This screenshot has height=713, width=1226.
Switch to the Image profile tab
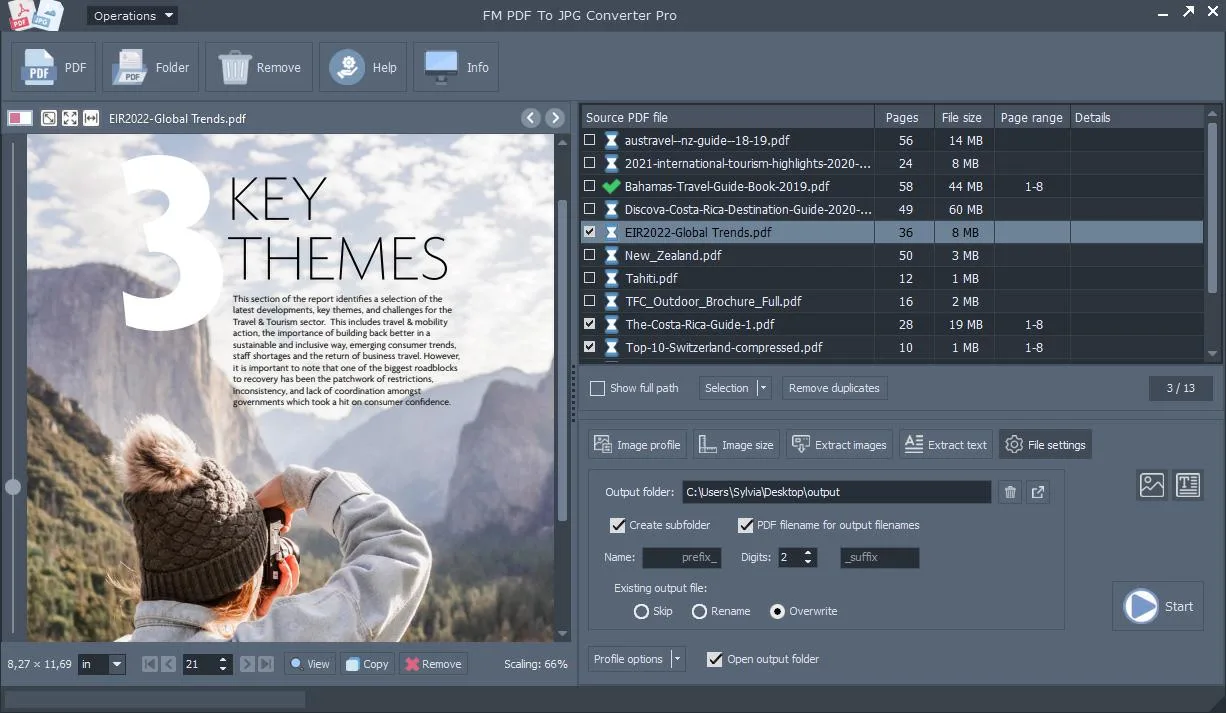click(637, 445)
